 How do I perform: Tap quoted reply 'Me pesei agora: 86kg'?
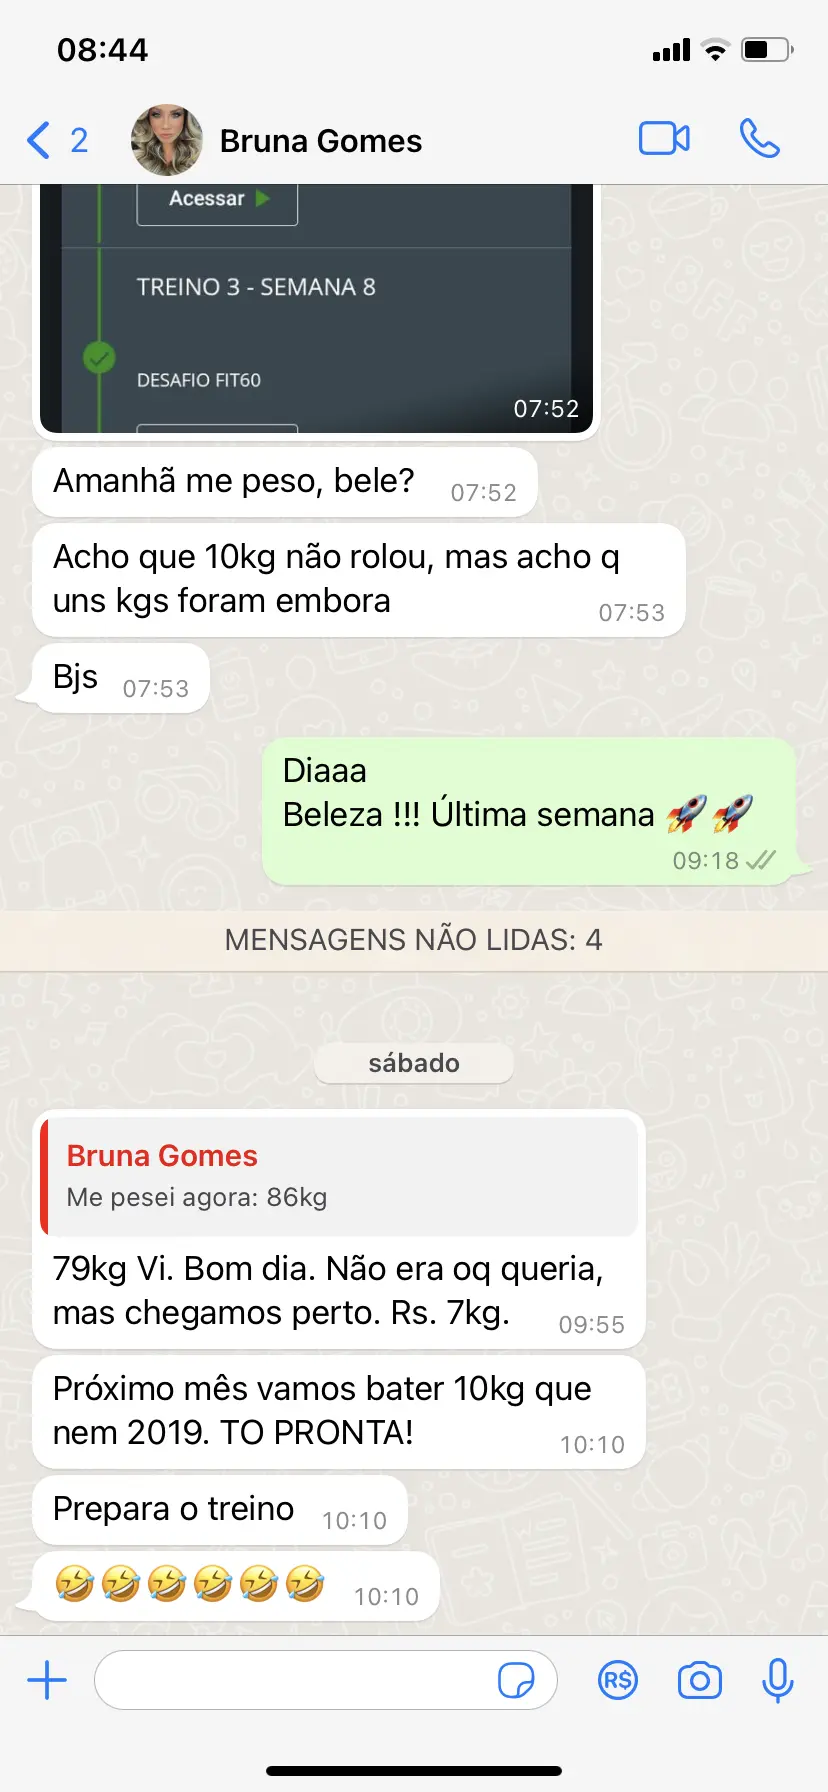339,1176
